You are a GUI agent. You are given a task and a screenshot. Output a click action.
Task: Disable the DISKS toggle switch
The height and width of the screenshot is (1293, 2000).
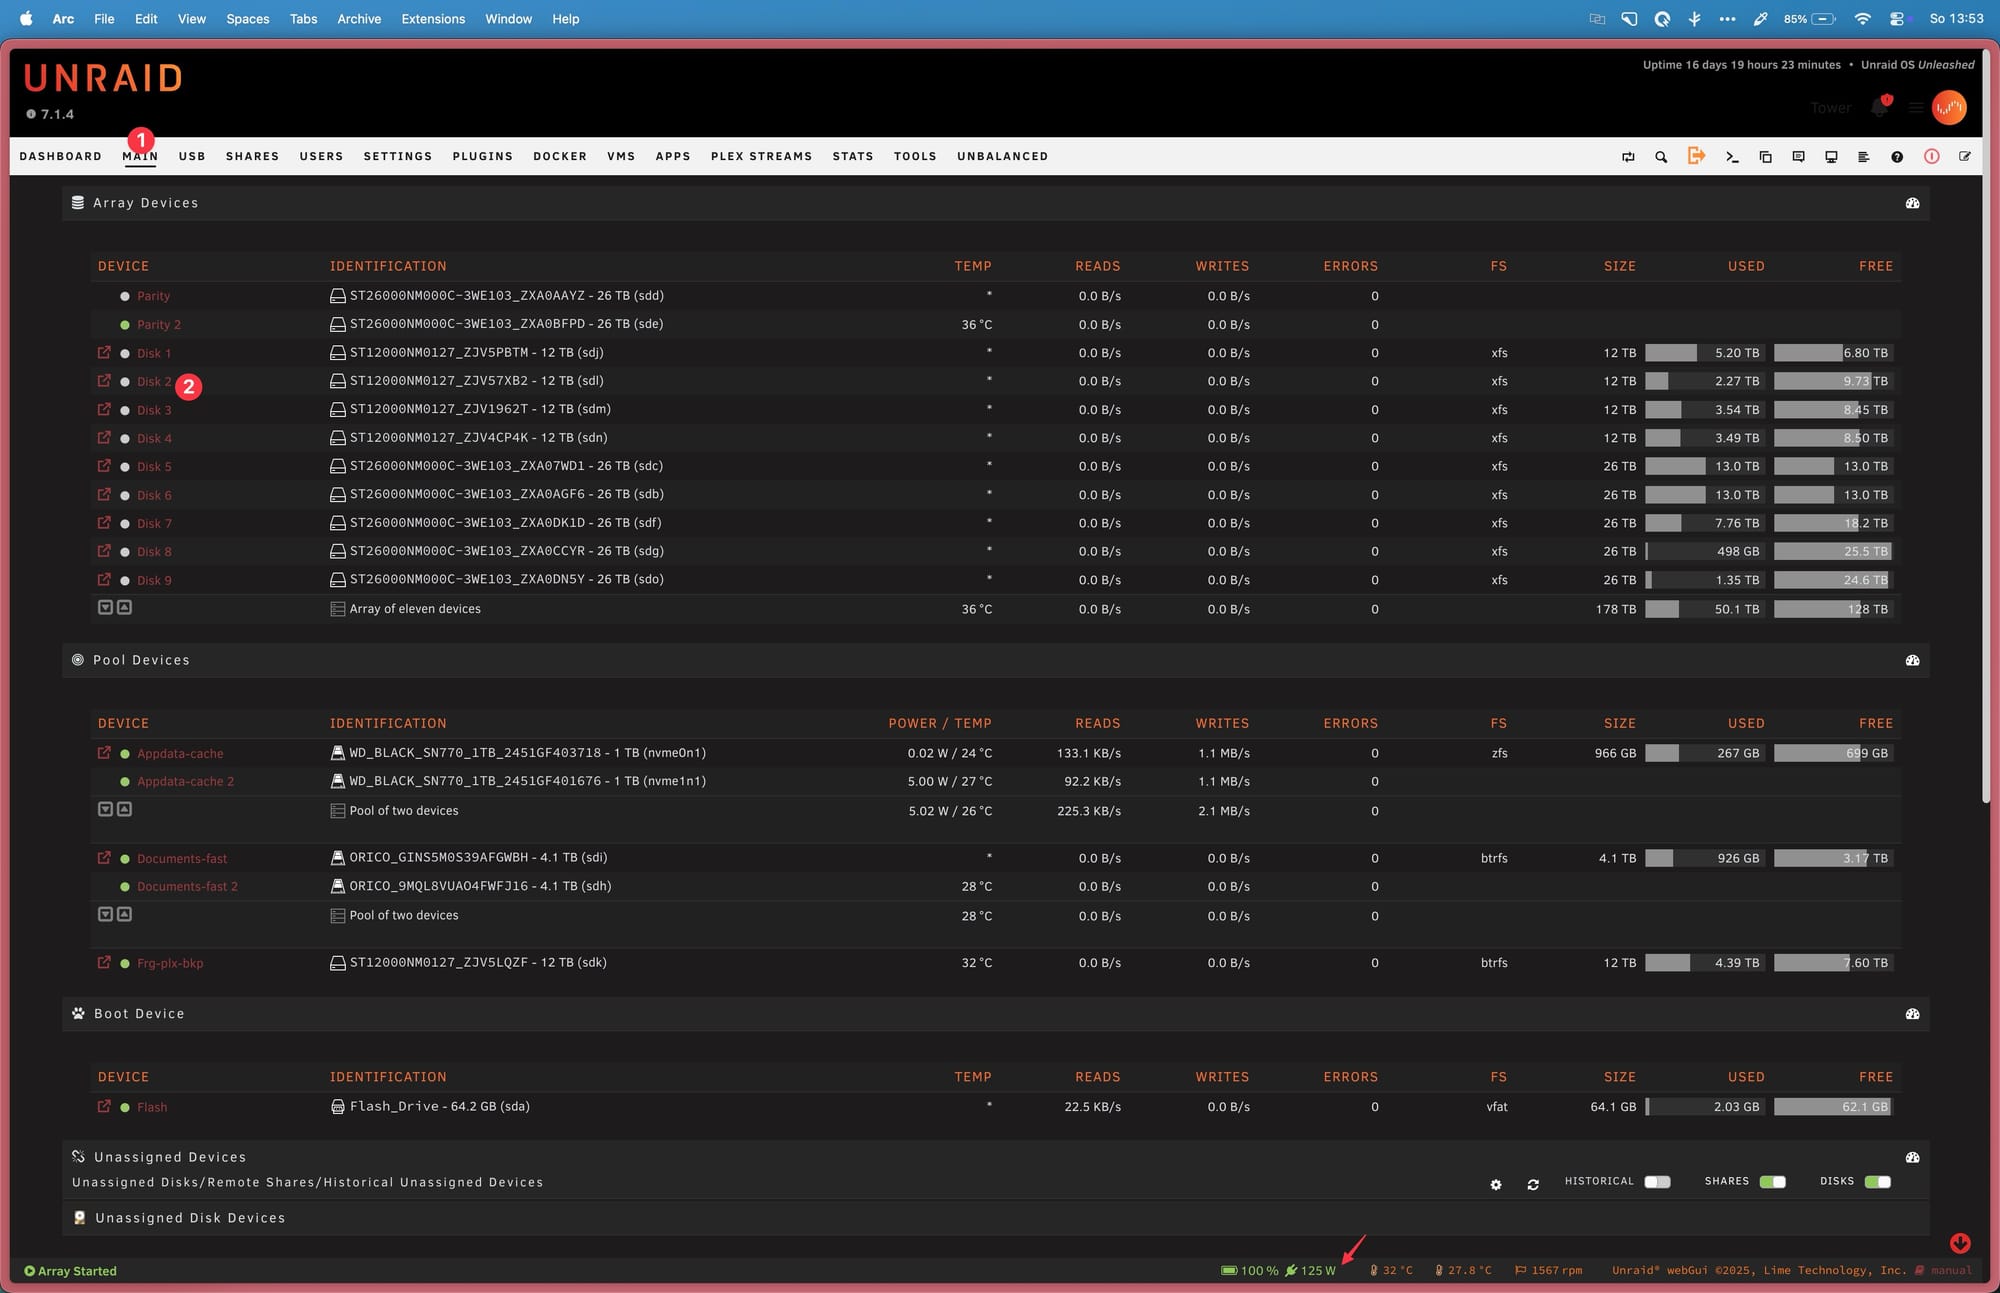pos(1877,1182)
